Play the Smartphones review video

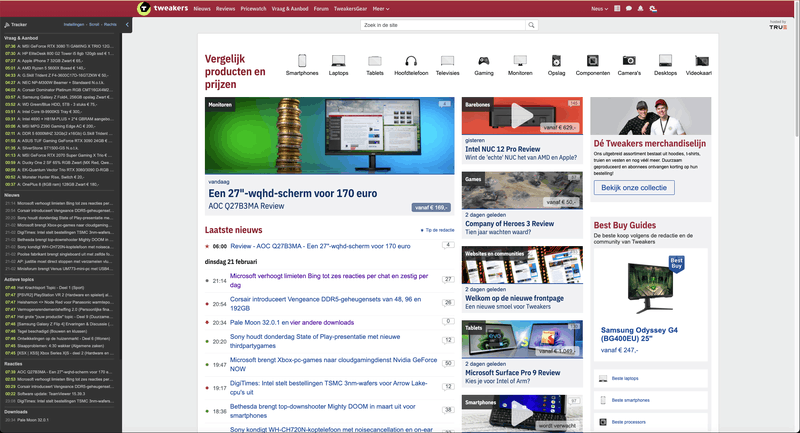pos(522,414)
